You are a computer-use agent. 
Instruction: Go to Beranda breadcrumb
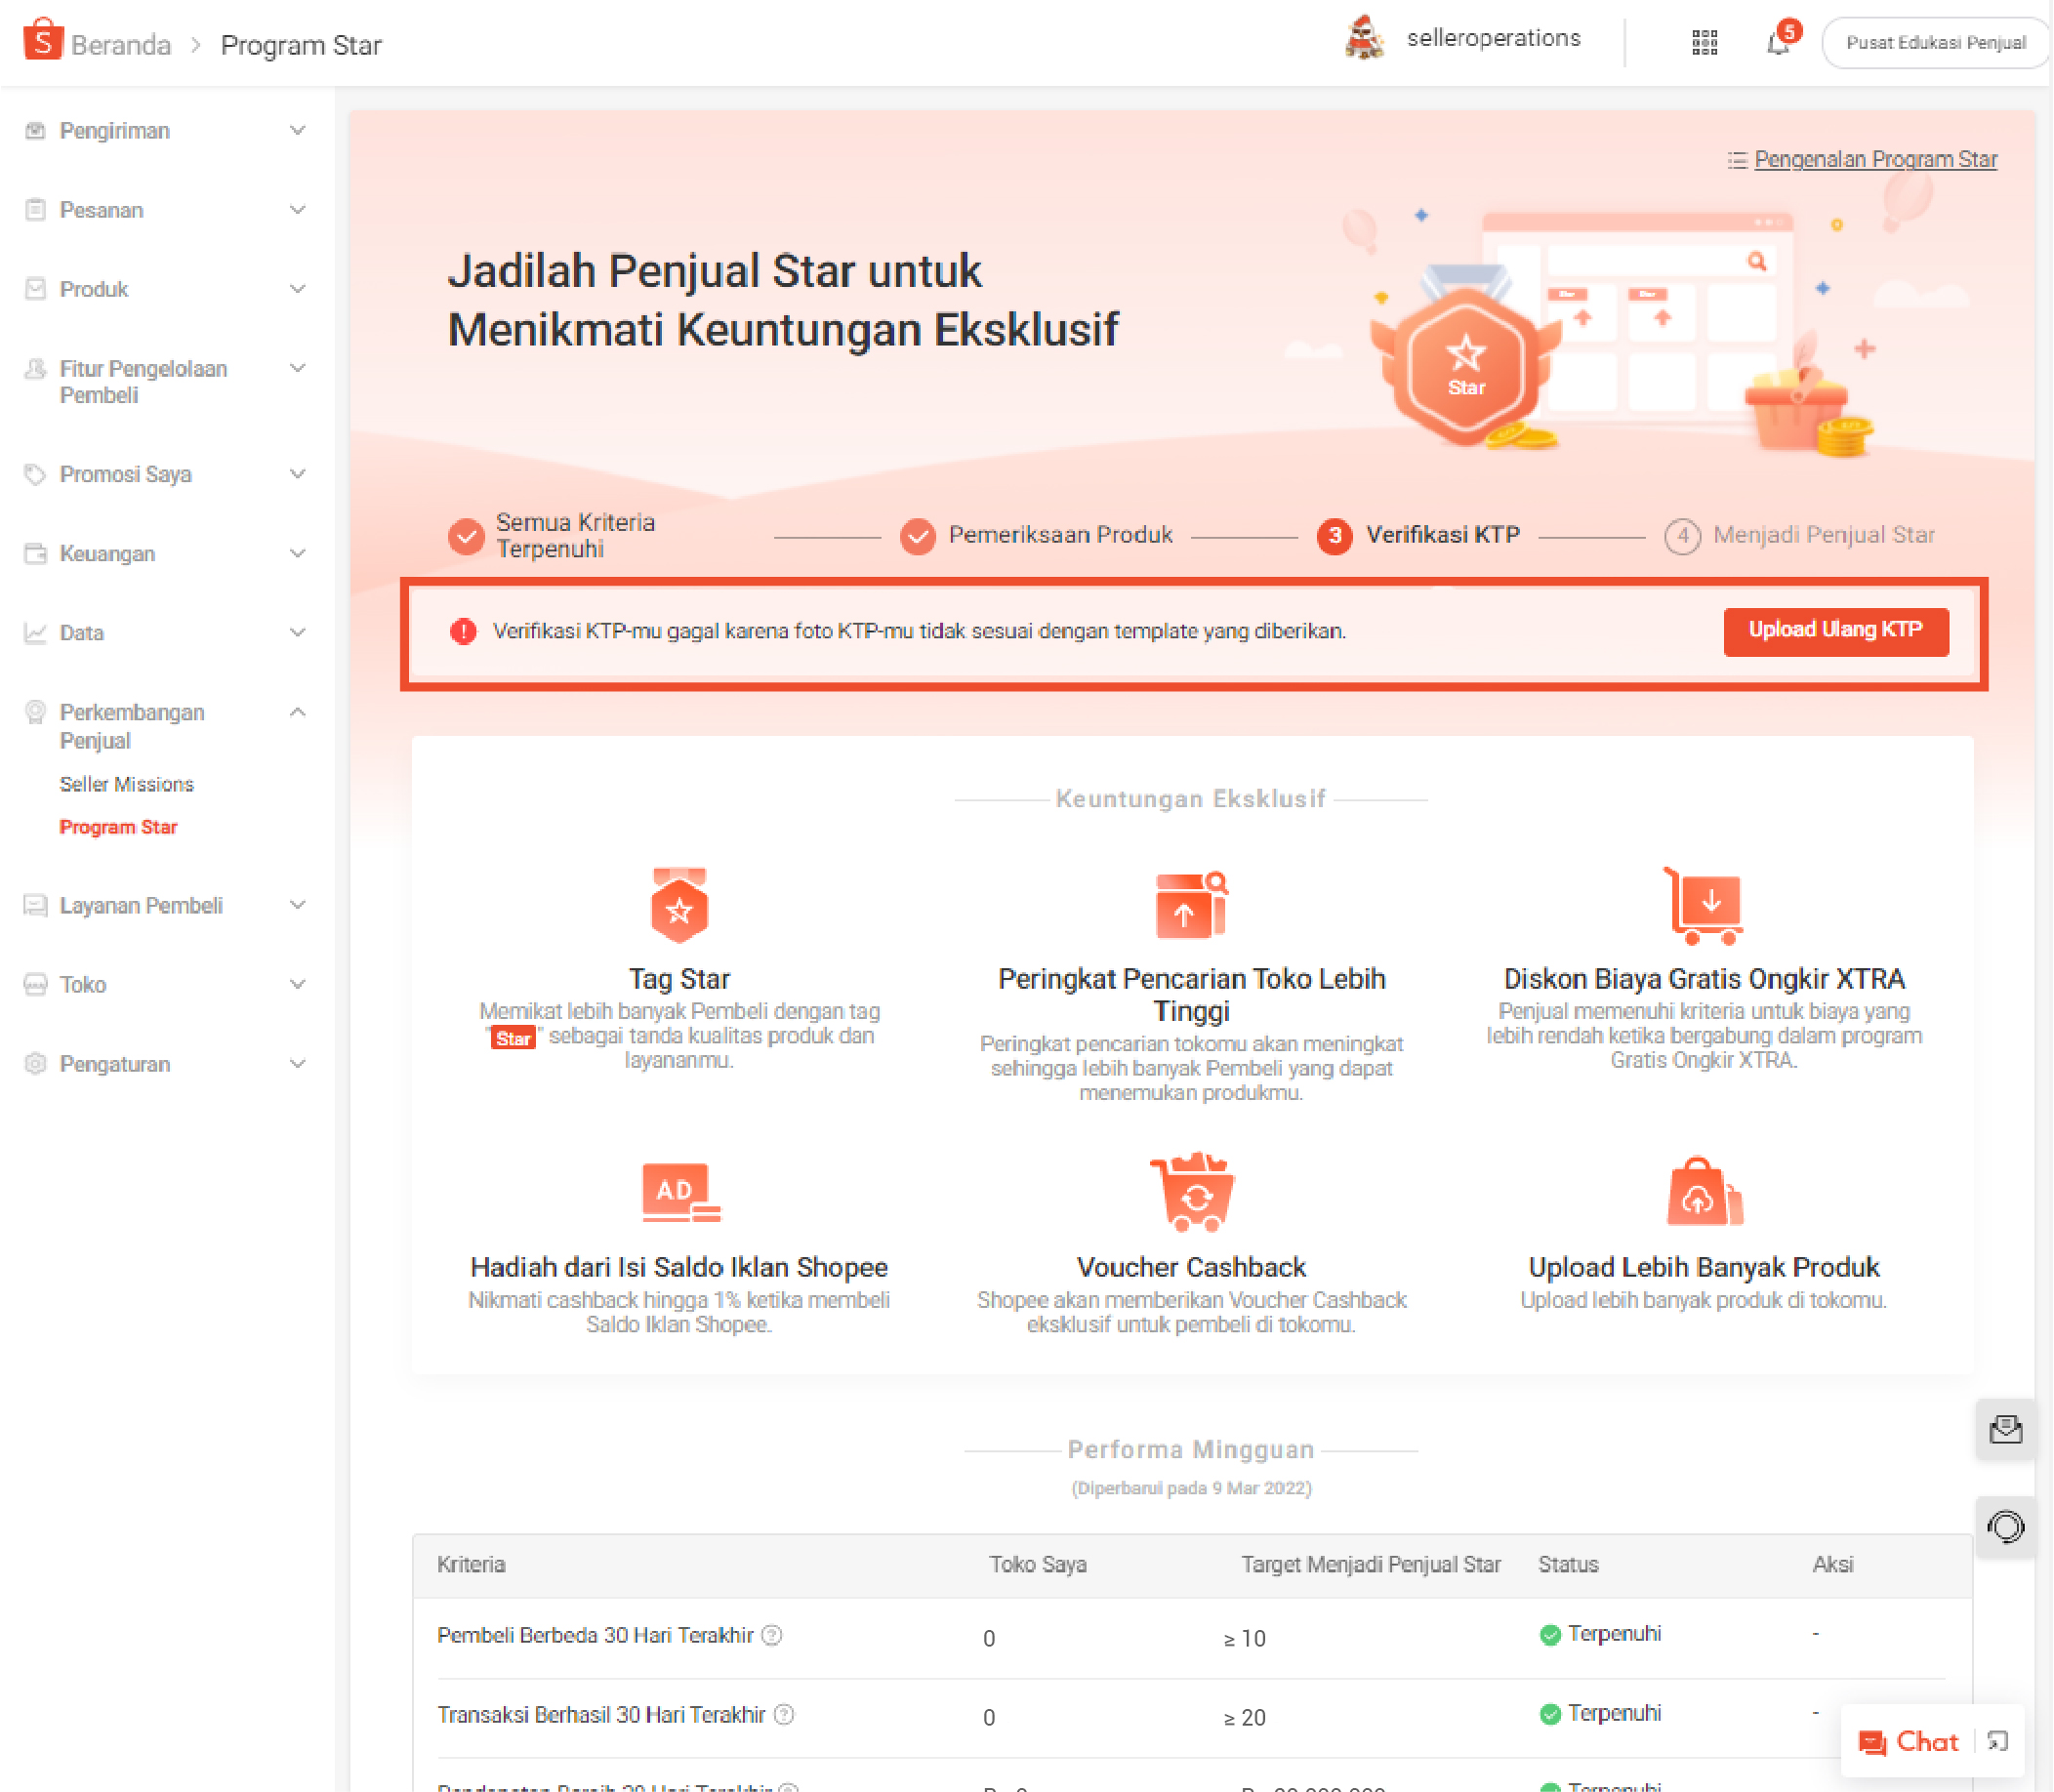pos(121,45)
